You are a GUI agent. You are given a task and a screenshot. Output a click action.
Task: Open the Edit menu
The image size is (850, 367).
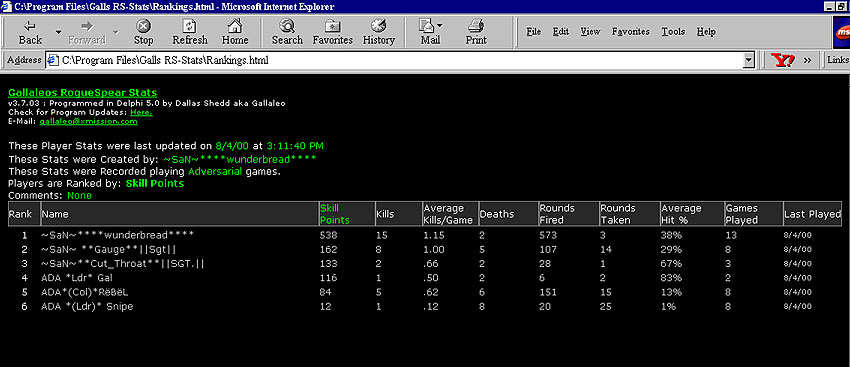point(561,32)
